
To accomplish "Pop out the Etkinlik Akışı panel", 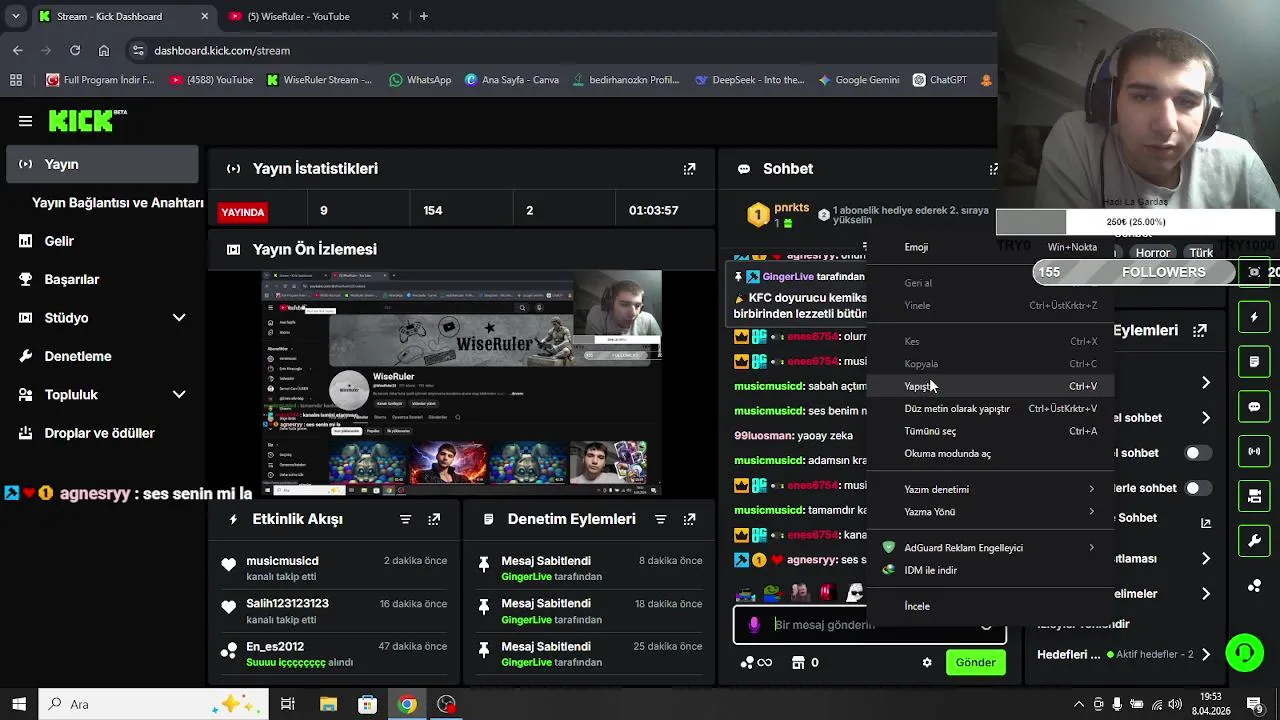I will (x=434, y=519).
